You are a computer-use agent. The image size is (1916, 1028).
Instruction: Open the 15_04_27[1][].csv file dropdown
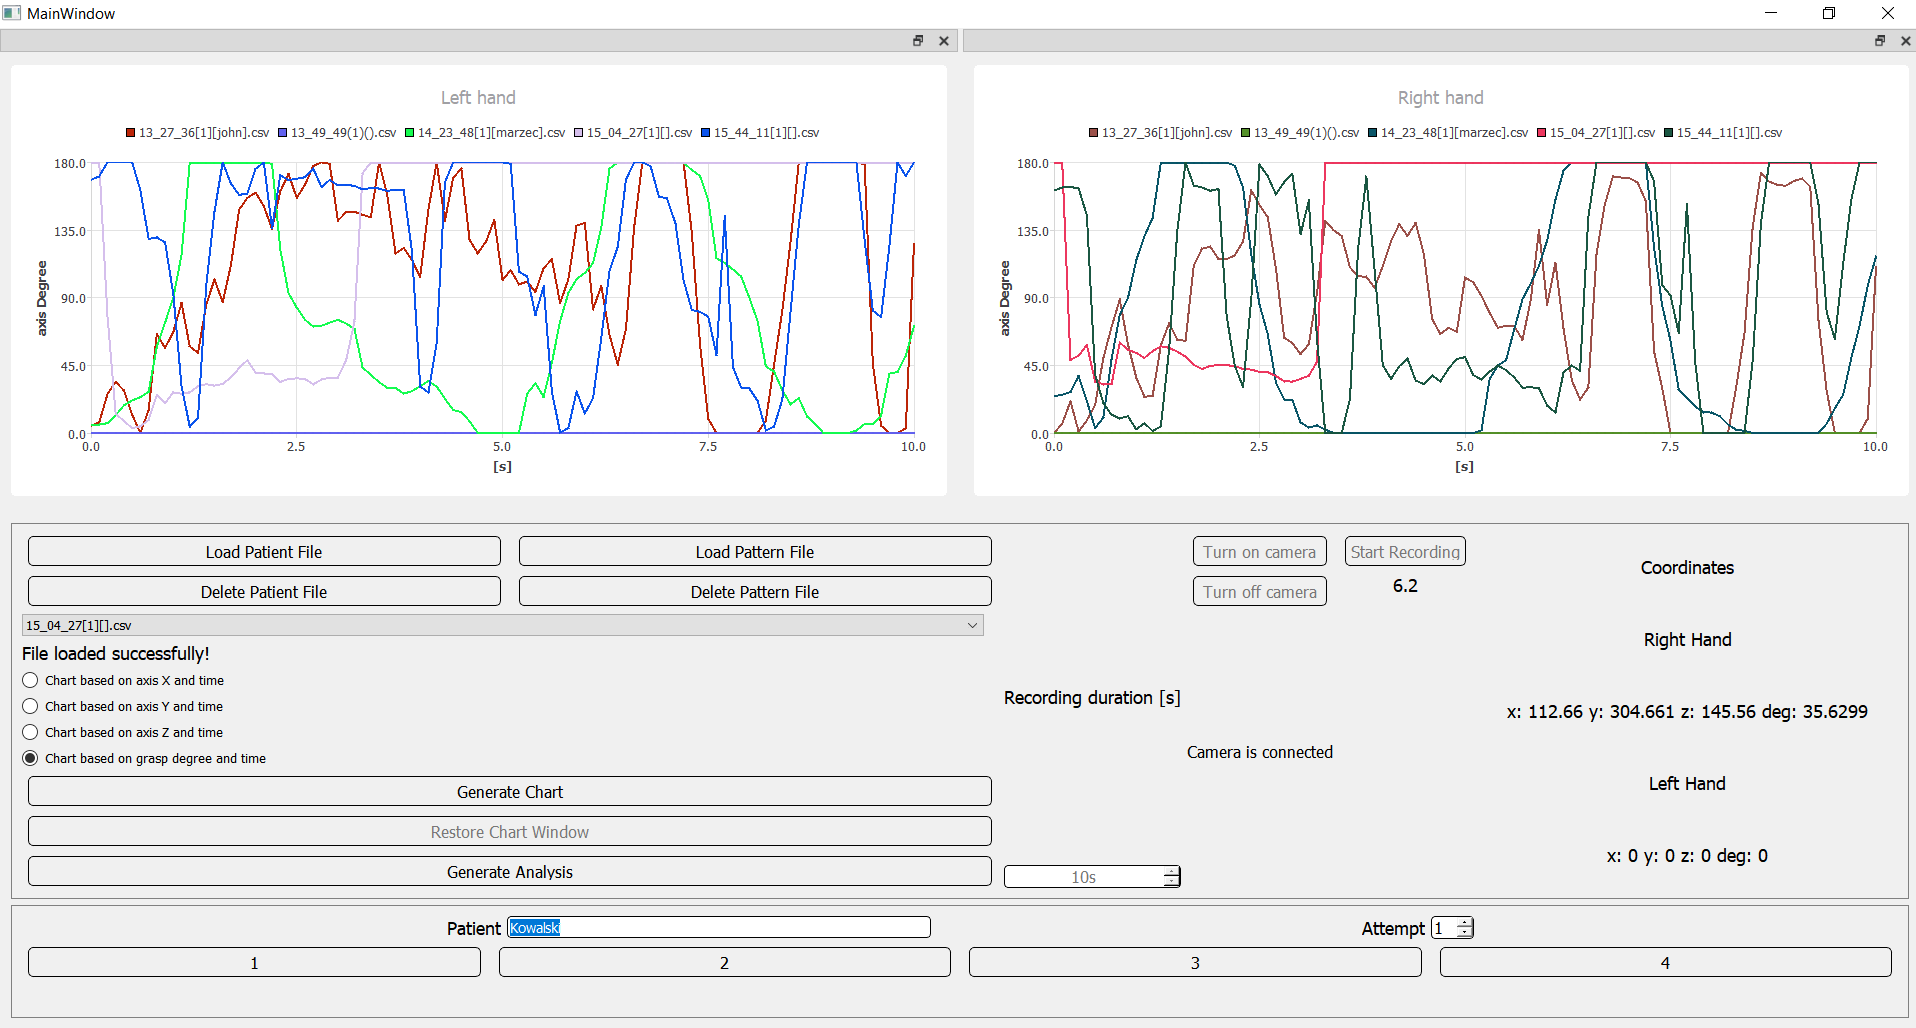[503, 625]
